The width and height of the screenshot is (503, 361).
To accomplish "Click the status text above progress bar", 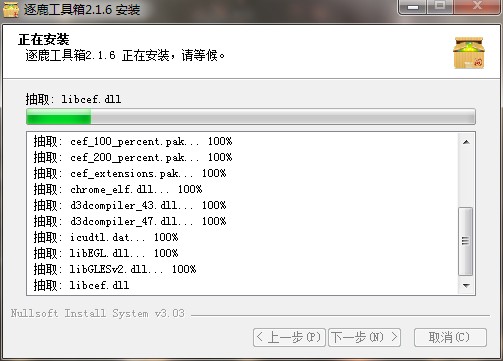I will (x=73, y=99).
